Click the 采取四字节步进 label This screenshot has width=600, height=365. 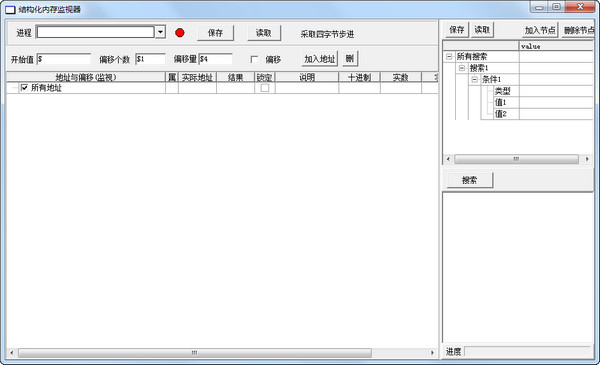[x=327, y=34]
